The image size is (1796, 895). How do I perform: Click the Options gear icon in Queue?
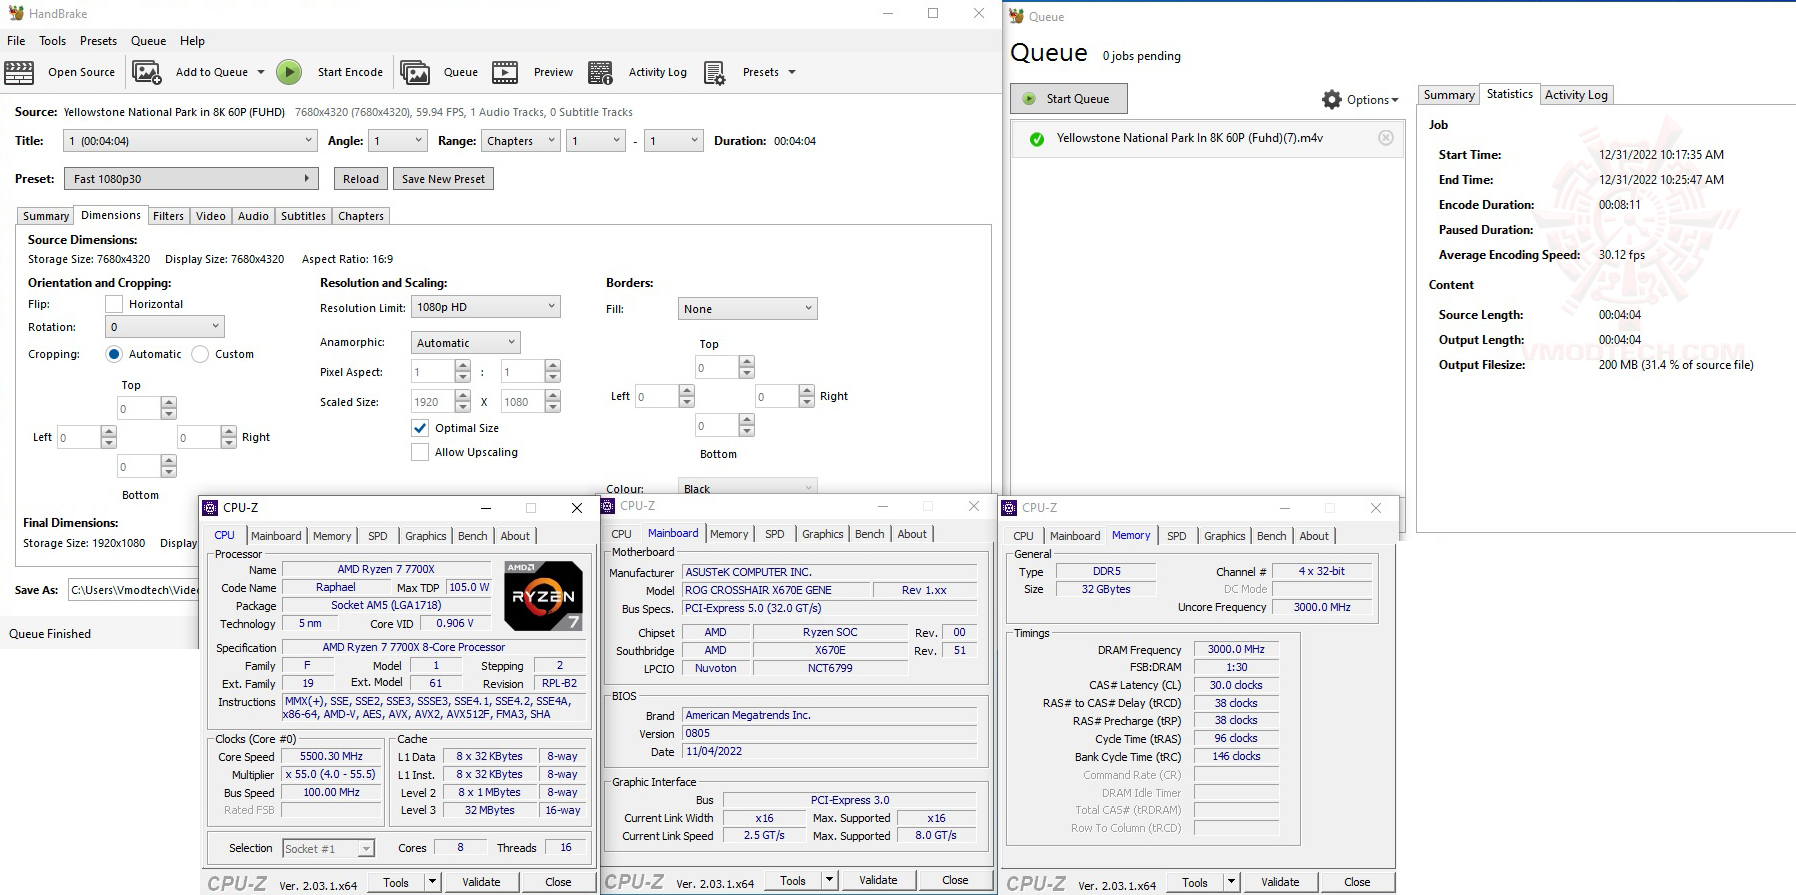coord(1332,99)
